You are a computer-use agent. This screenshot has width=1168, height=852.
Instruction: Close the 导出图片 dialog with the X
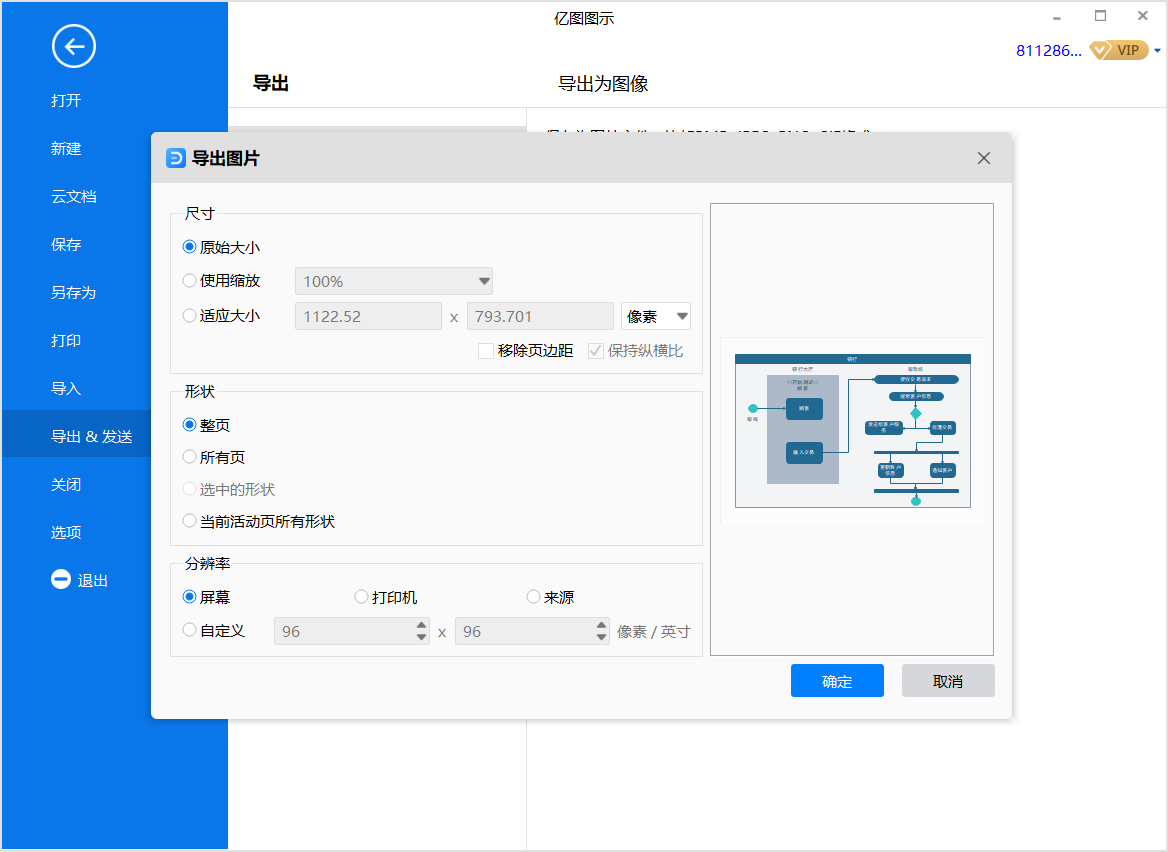pos(983,158)
